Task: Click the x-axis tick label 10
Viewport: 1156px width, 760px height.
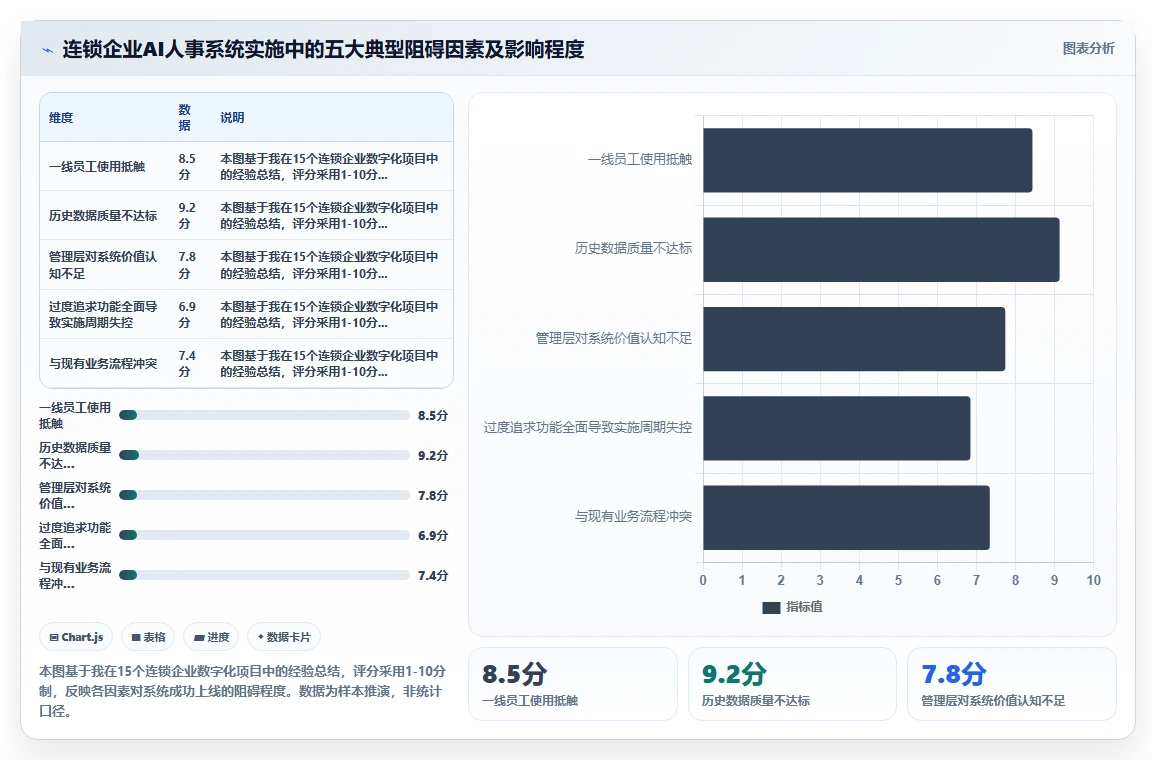Action: coord(1093,580)
